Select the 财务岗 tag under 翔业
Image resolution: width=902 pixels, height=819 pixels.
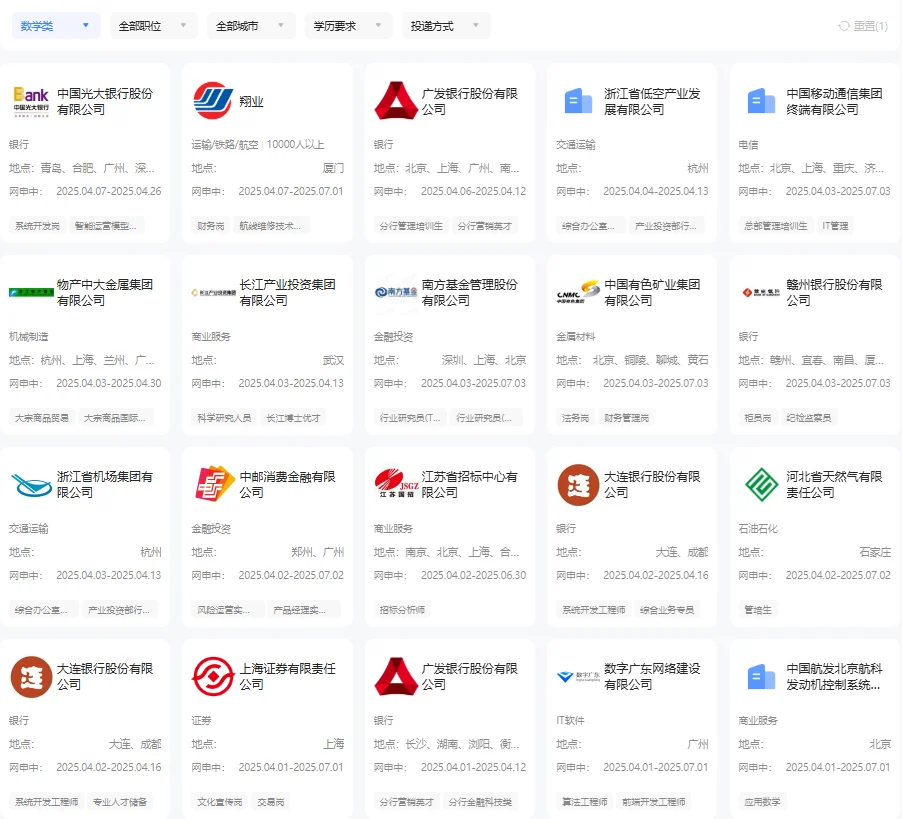(211, 226)
